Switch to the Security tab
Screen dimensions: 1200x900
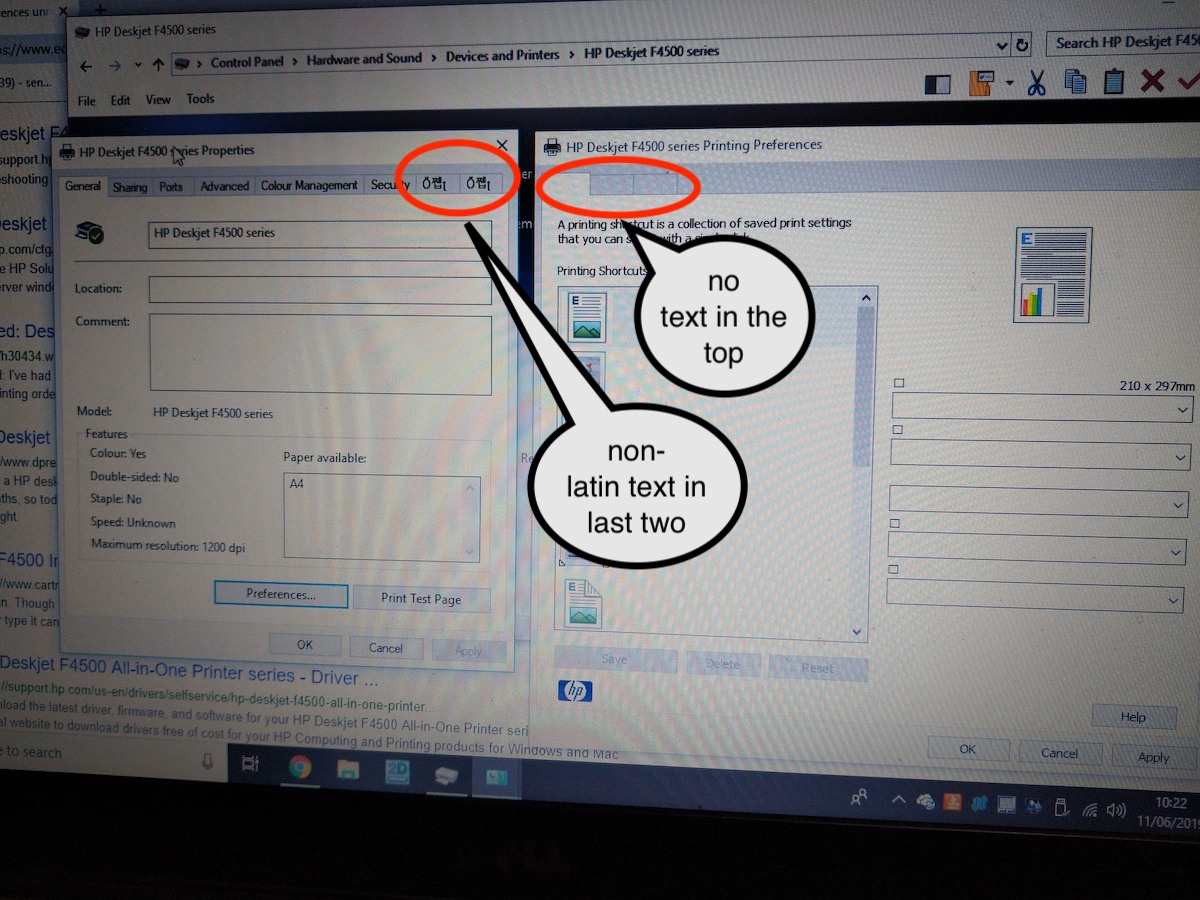388,185
